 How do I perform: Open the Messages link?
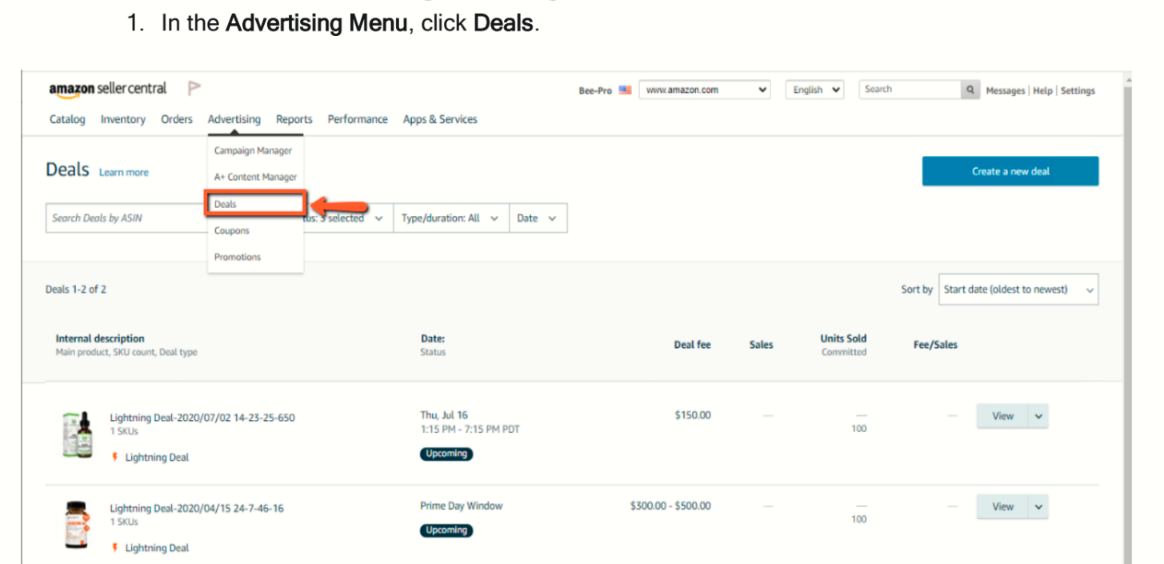coord(1005,91)
